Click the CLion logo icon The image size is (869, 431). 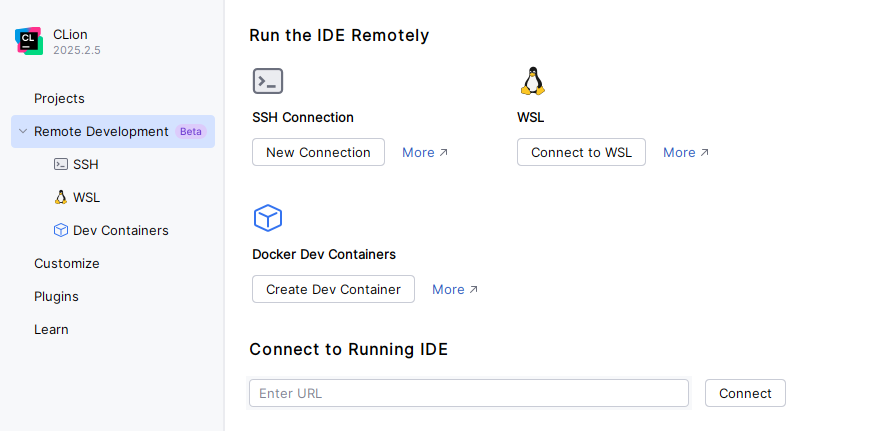tap(29, 41)
